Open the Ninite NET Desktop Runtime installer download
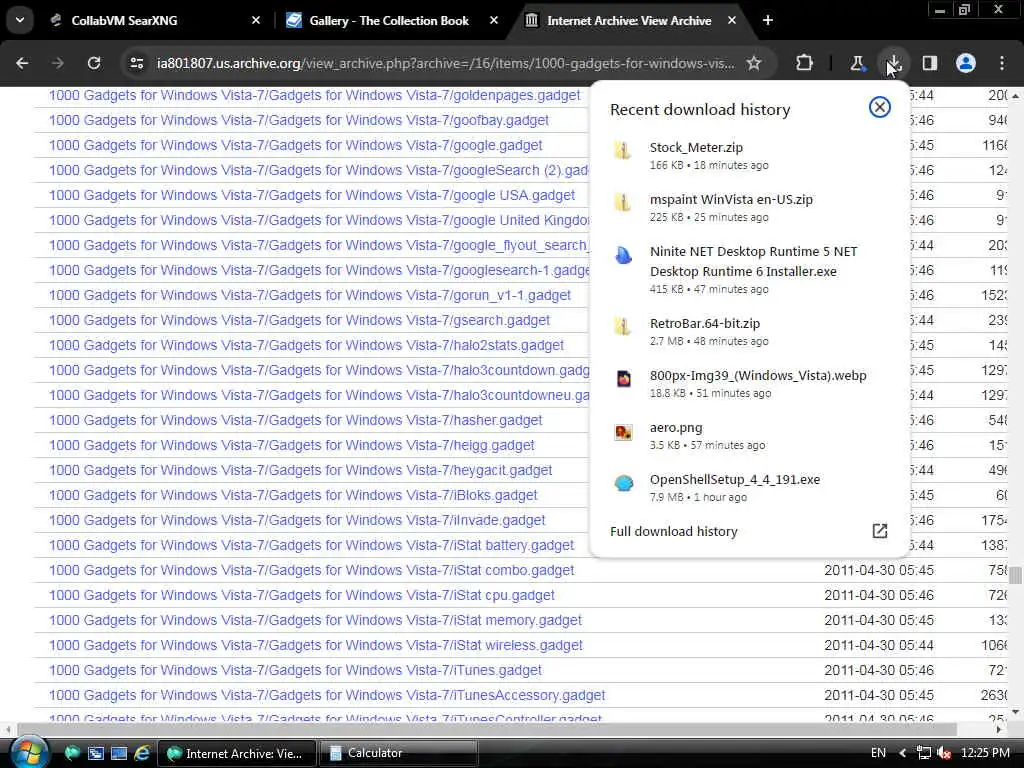The height and width of the screenshot is (768, 1024). point(754,261)
